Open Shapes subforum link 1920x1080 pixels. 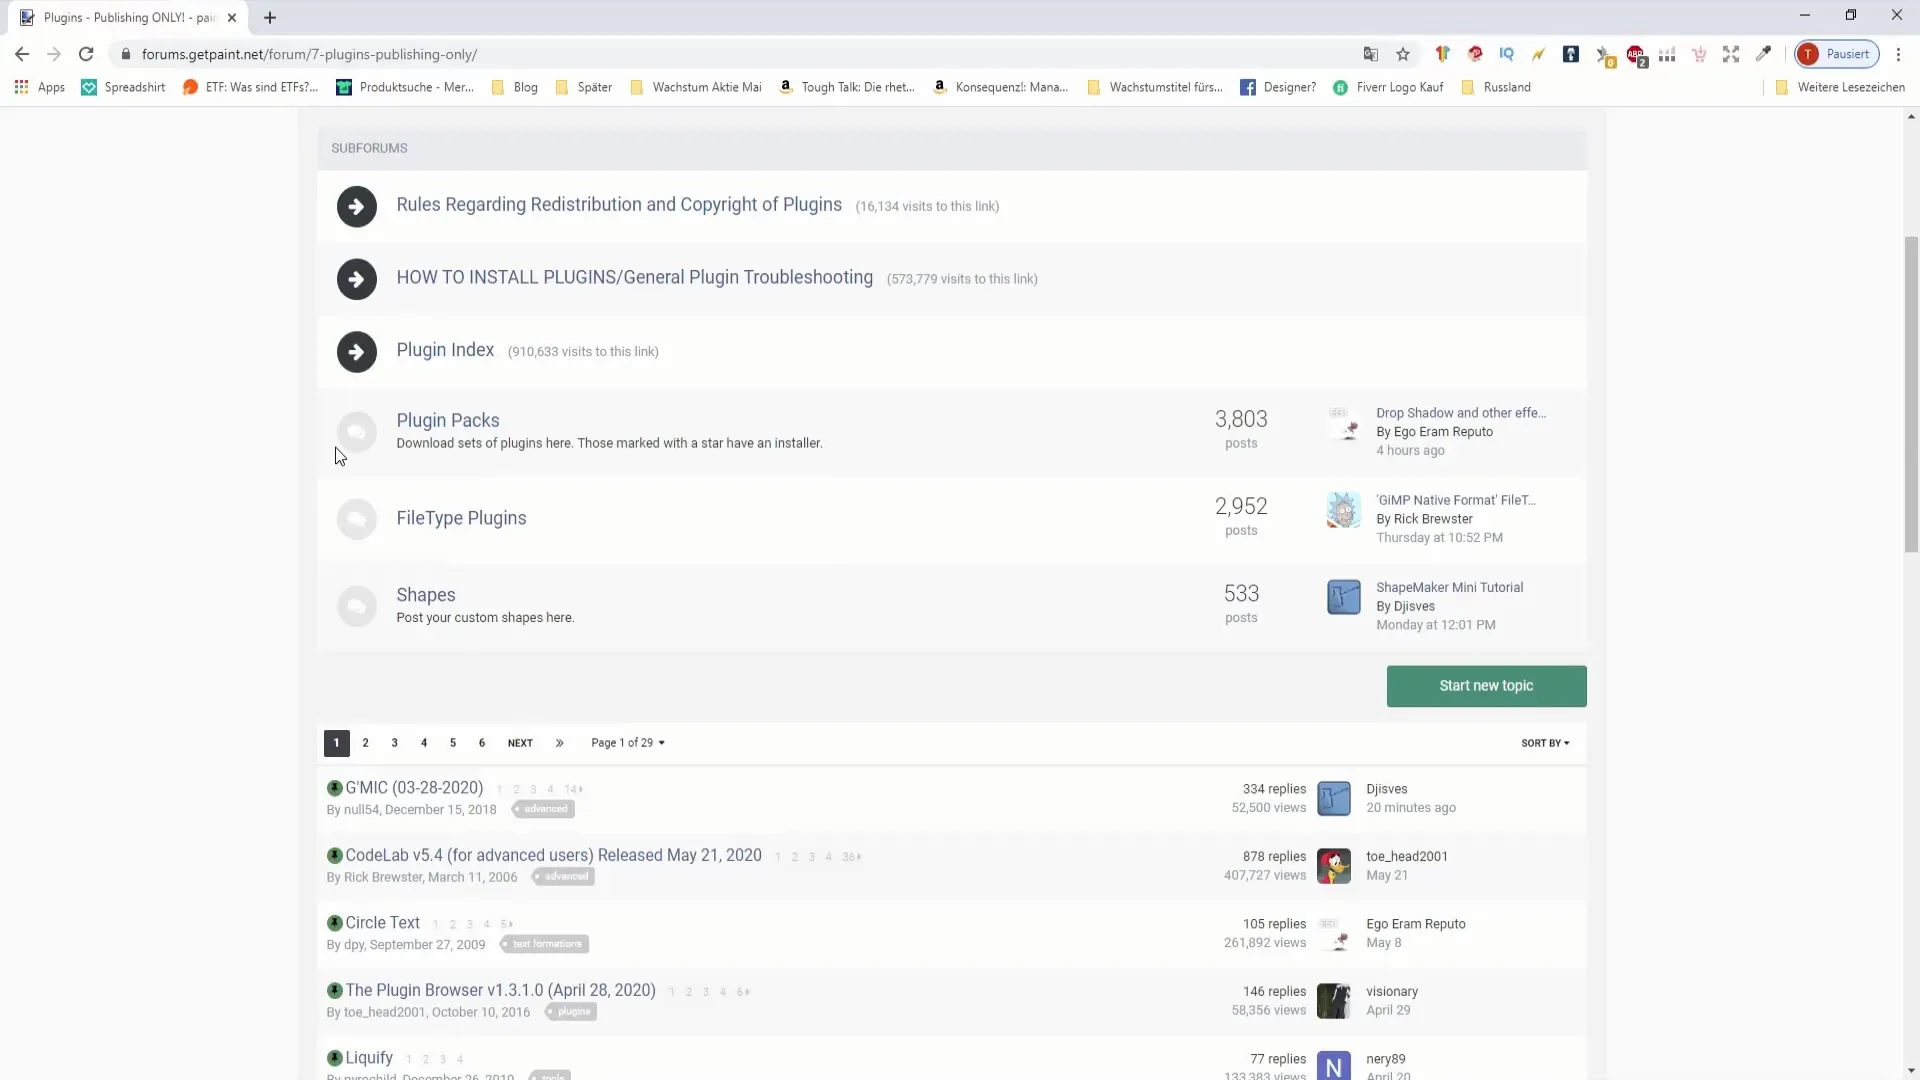[426, 595]
